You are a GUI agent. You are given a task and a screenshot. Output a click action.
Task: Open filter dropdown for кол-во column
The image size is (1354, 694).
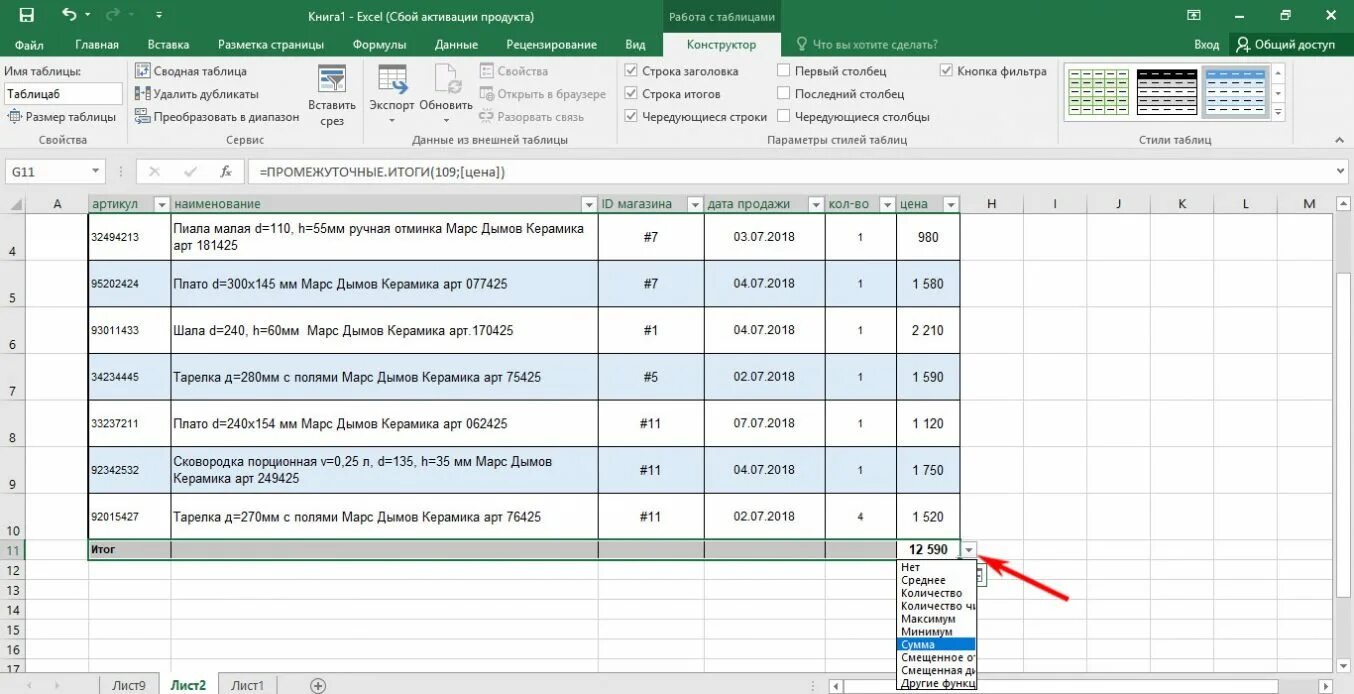point(887,204)
